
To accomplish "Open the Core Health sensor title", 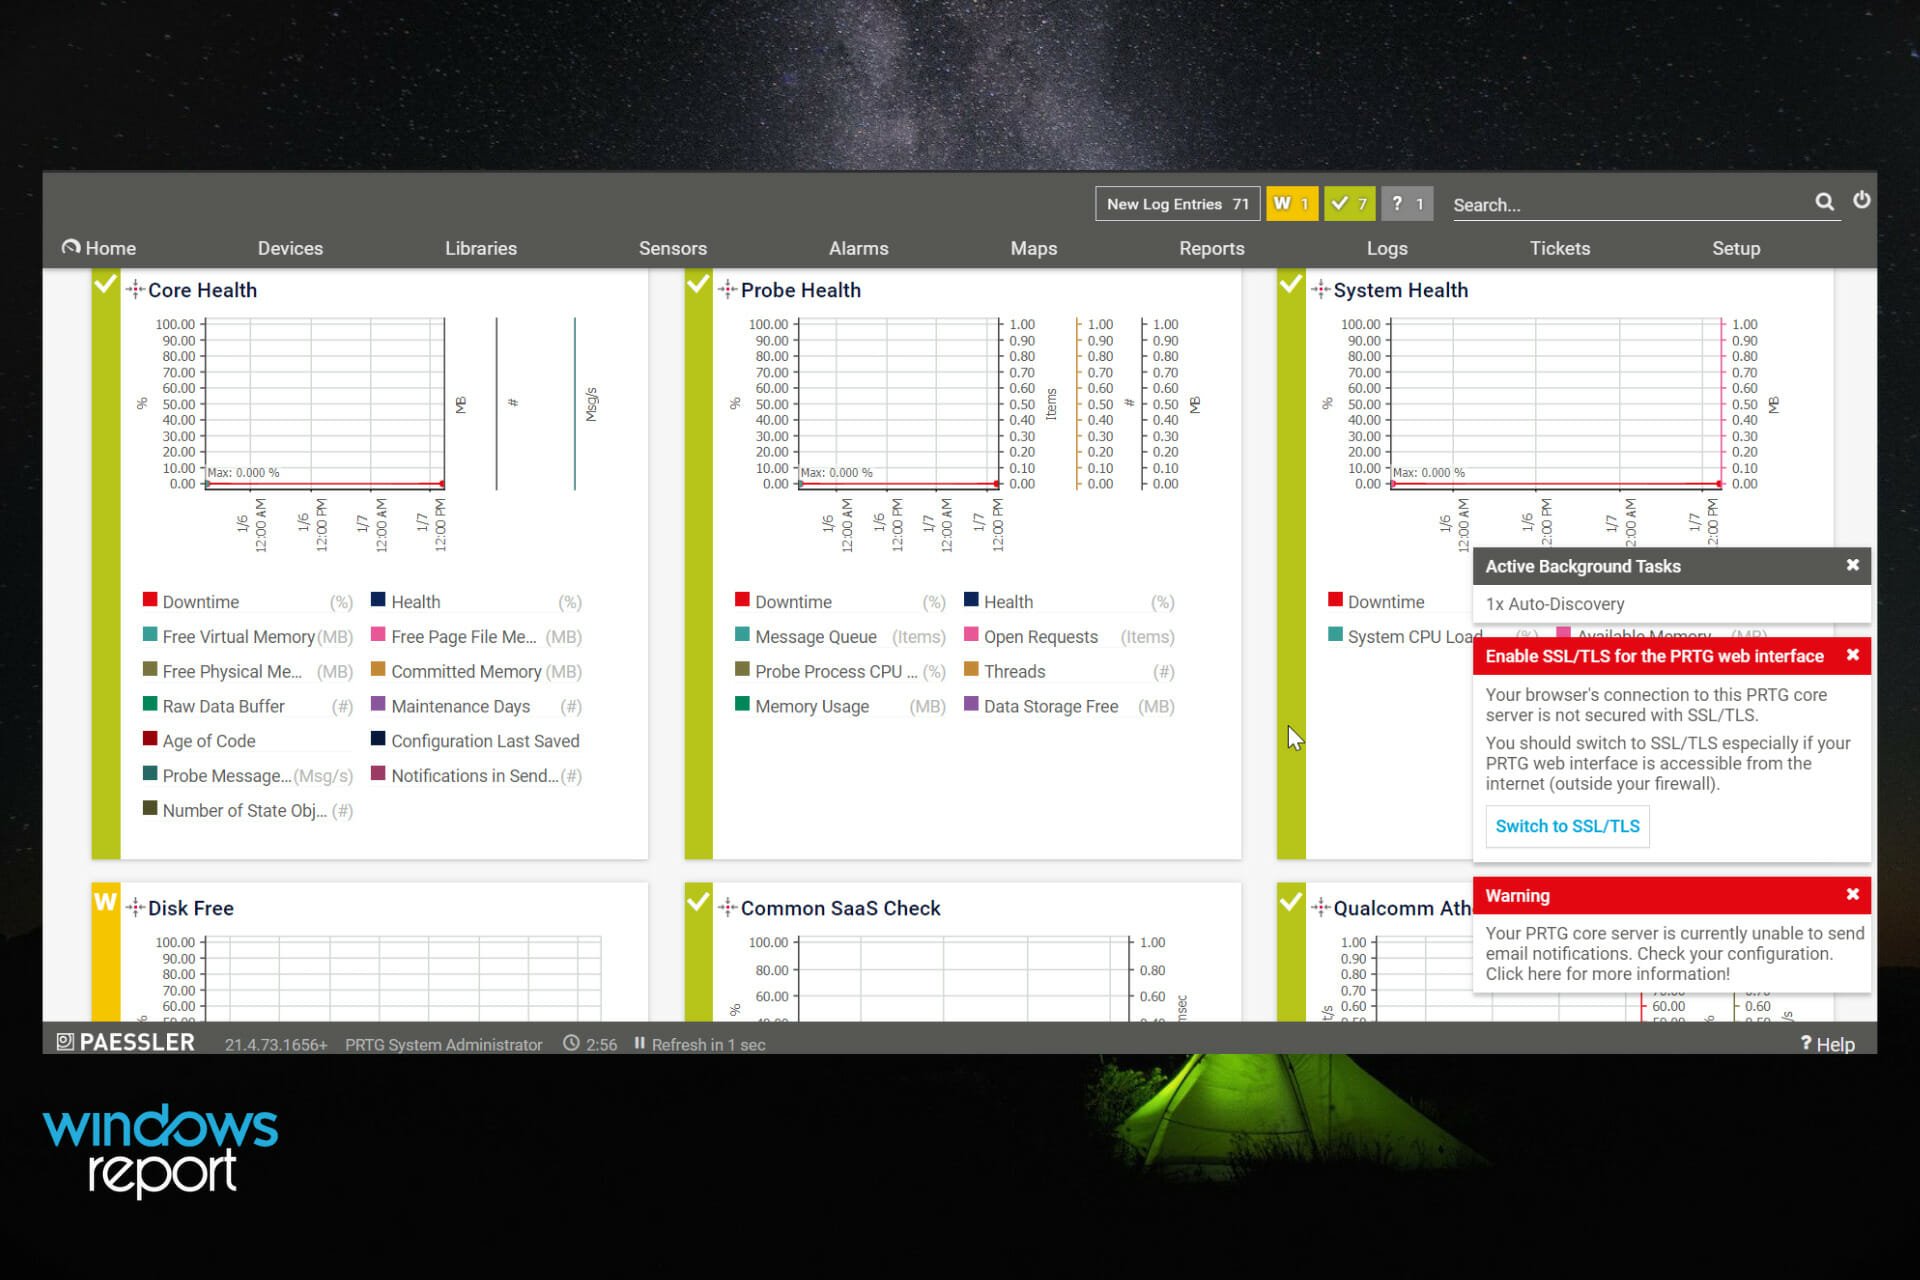I will [x=202, y=290].
